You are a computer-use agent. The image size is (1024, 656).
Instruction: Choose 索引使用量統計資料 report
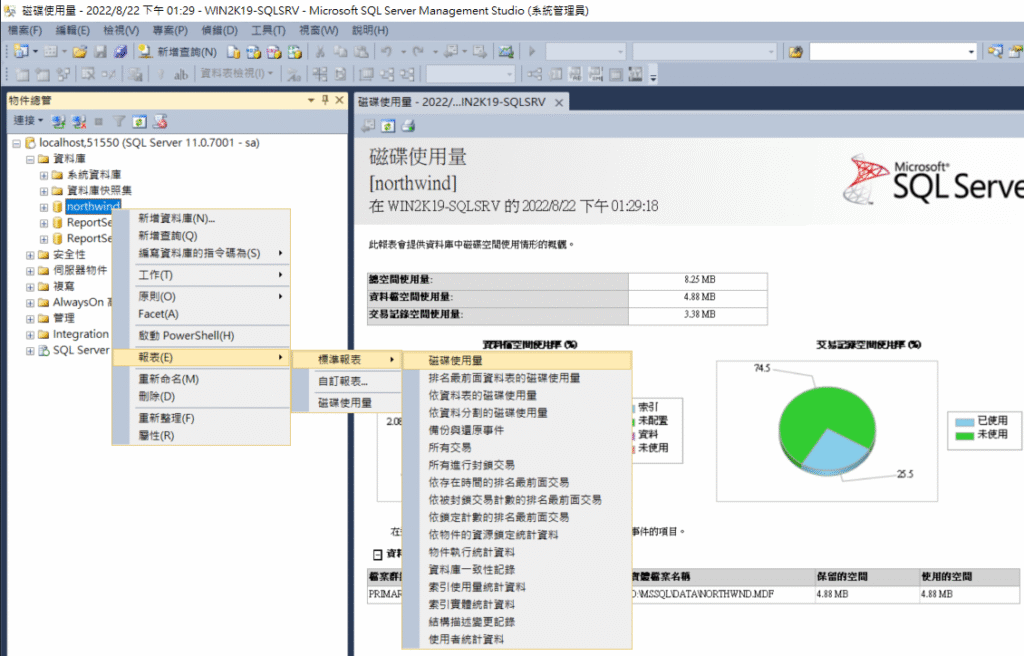pos(517,587)
